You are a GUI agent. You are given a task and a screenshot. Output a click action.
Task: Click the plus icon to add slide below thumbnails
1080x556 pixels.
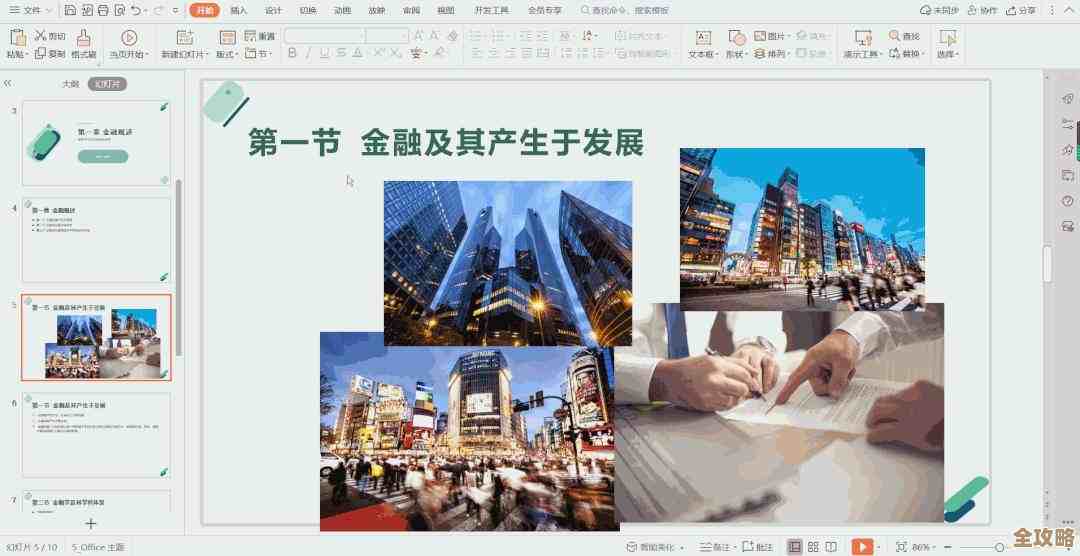[x=90, y=524]
